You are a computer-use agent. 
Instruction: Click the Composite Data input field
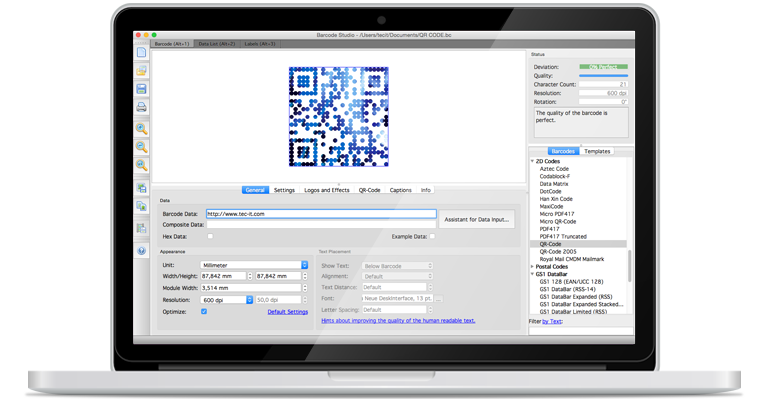(321, 225)
